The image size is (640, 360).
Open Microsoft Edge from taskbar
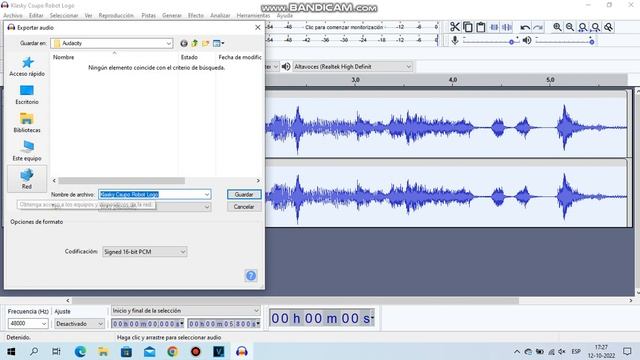pyautogui.click(x=80, y=351)
